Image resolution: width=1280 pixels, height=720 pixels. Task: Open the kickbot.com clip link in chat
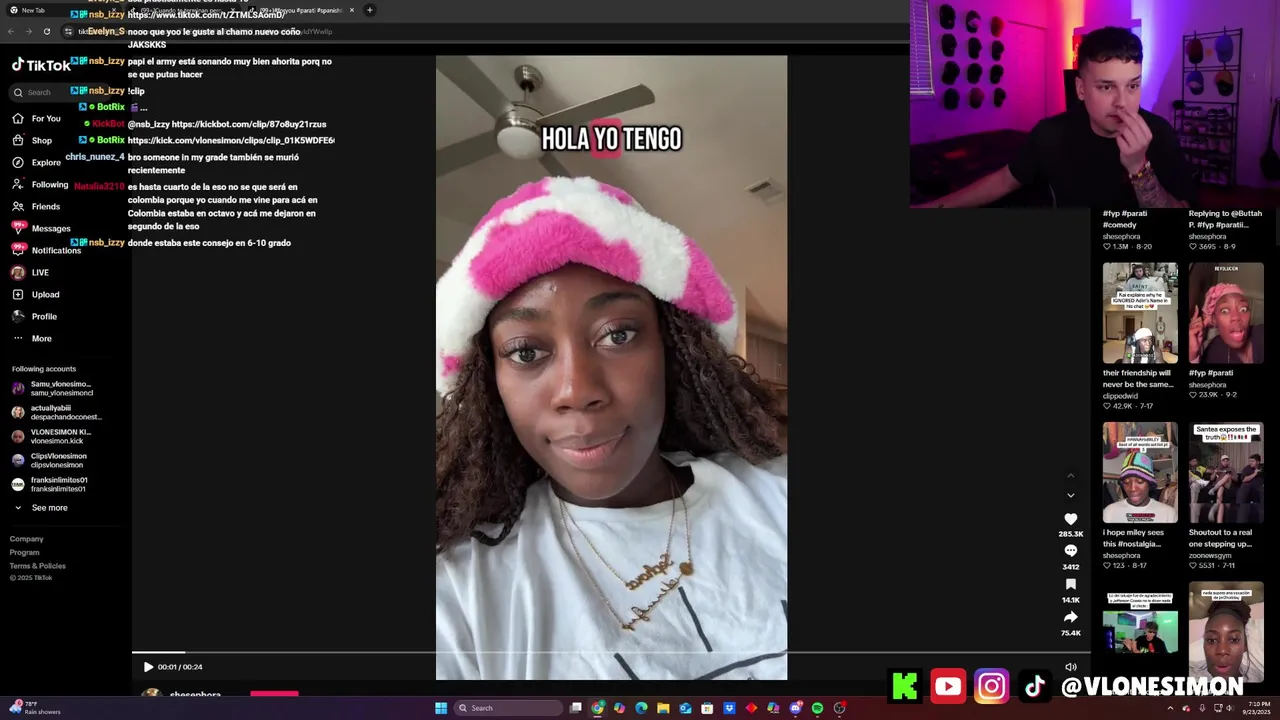(249, 124)
